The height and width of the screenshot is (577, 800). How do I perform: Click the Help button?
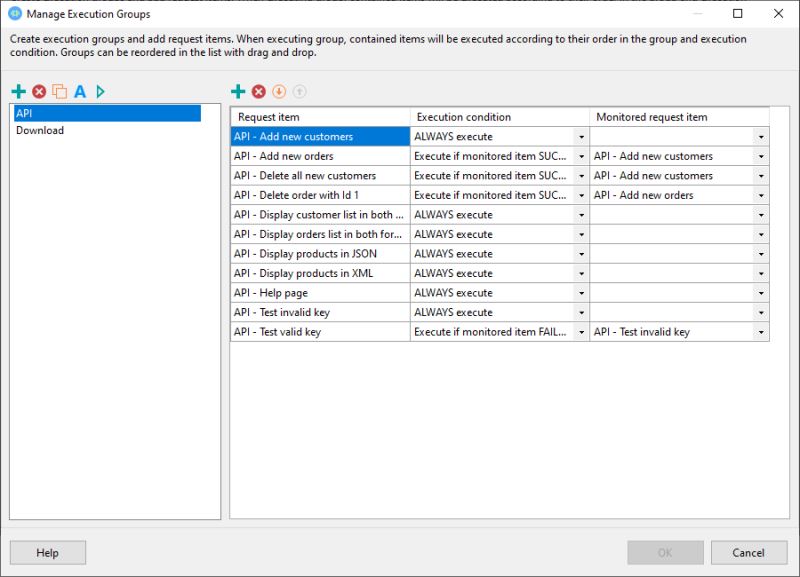[47, 553]
